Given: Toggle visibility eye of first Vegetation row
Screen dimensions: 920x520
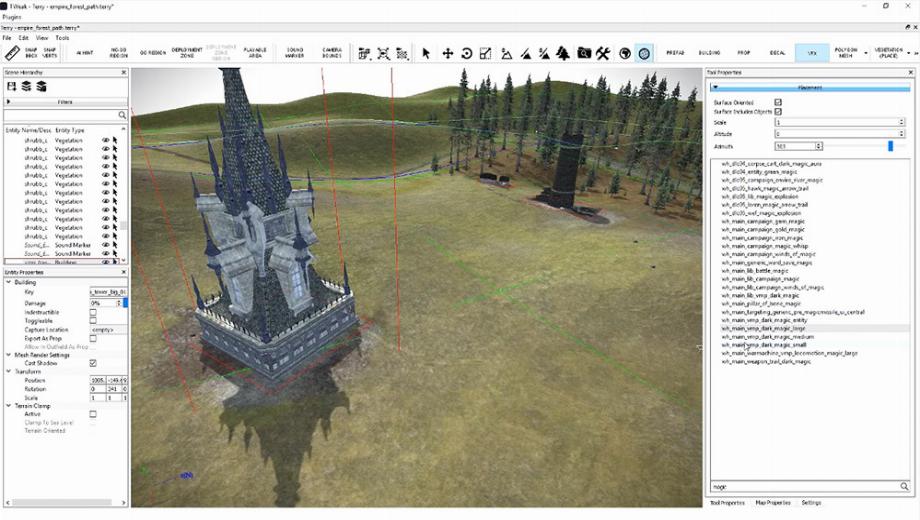Looking at the screenshot, I should point(106,140).
